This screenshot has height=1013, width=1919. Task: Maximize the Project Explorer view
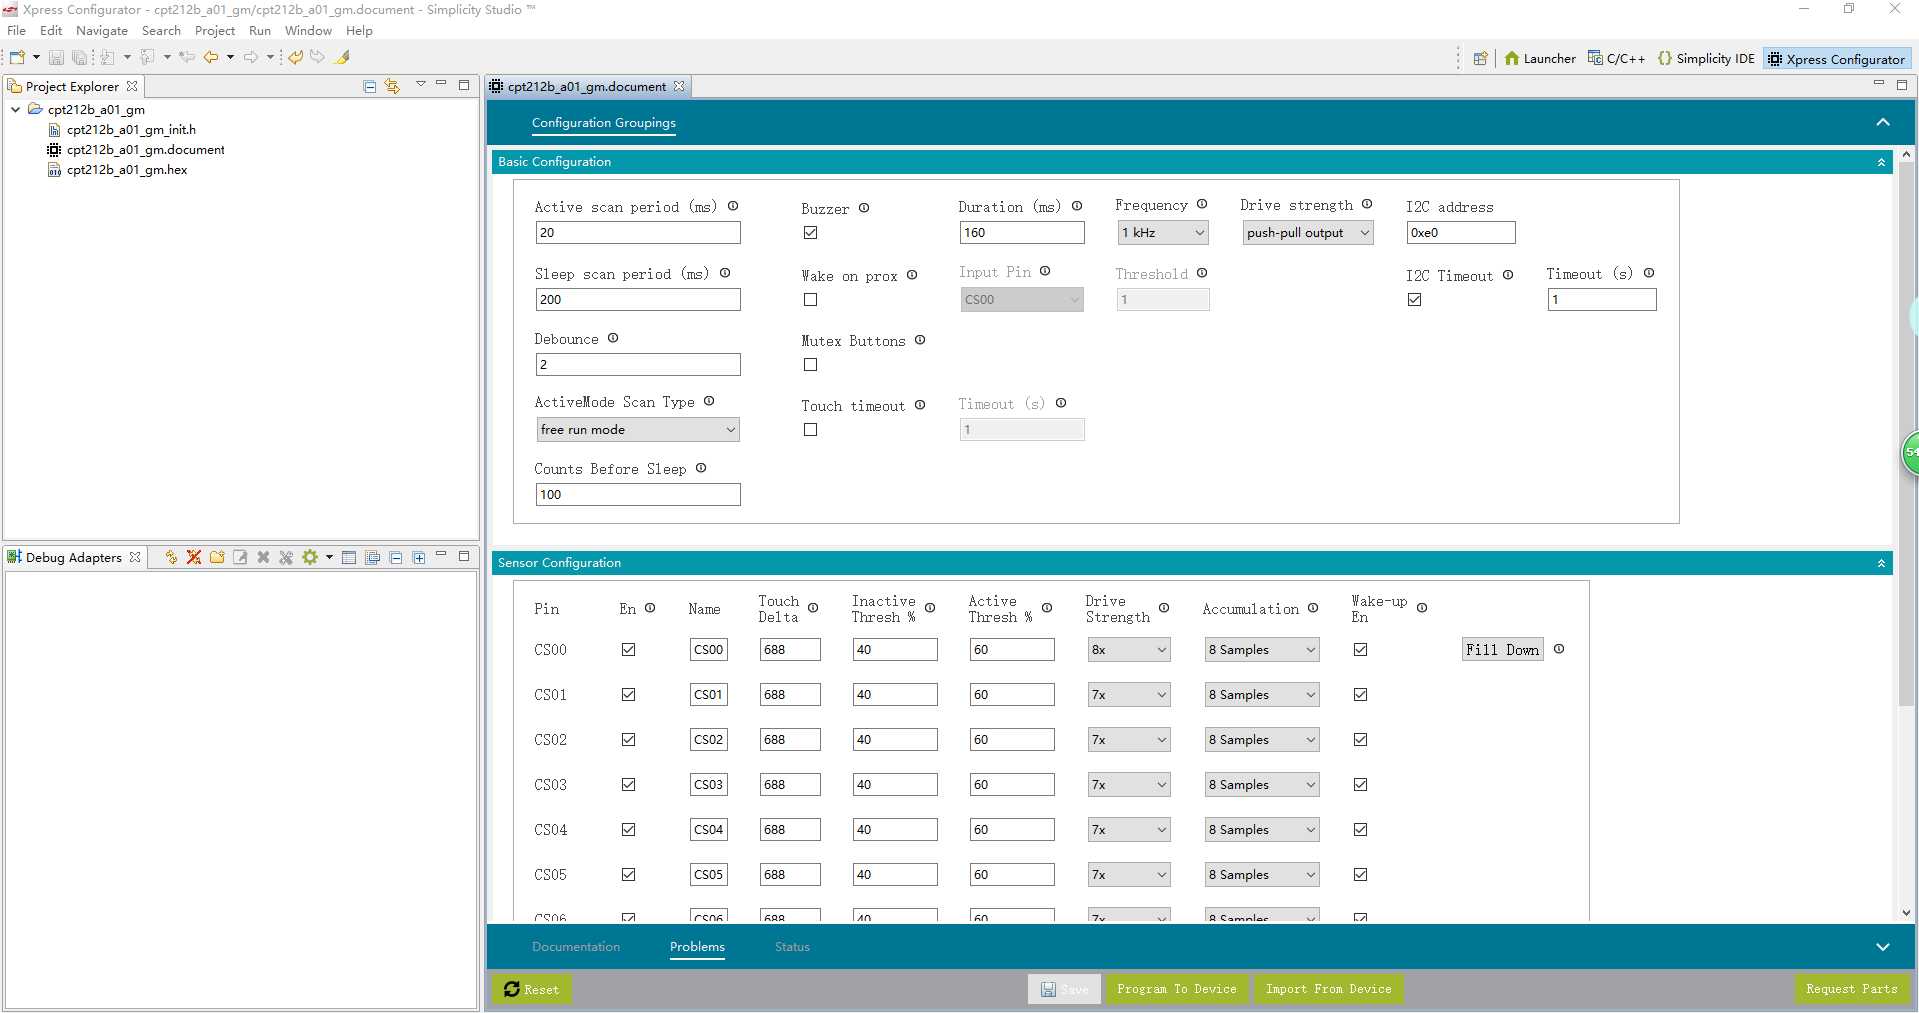(x=464, y=85)
